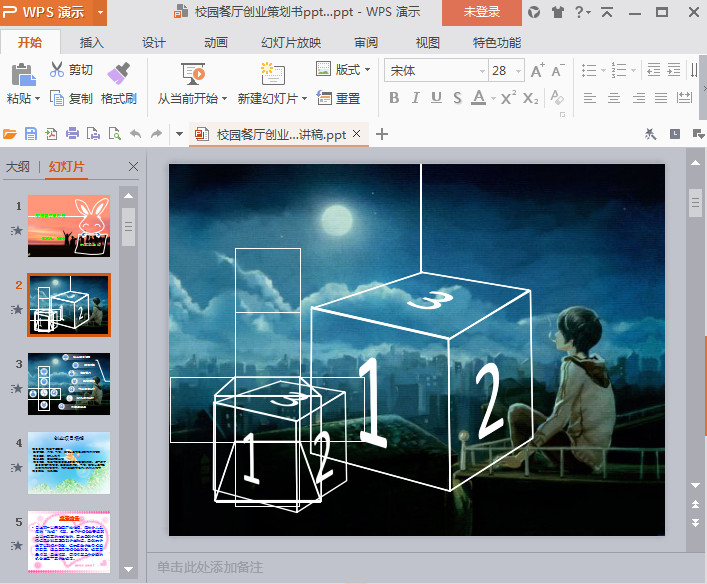
Task: Click the Copy icon
Action: [57, 98]
